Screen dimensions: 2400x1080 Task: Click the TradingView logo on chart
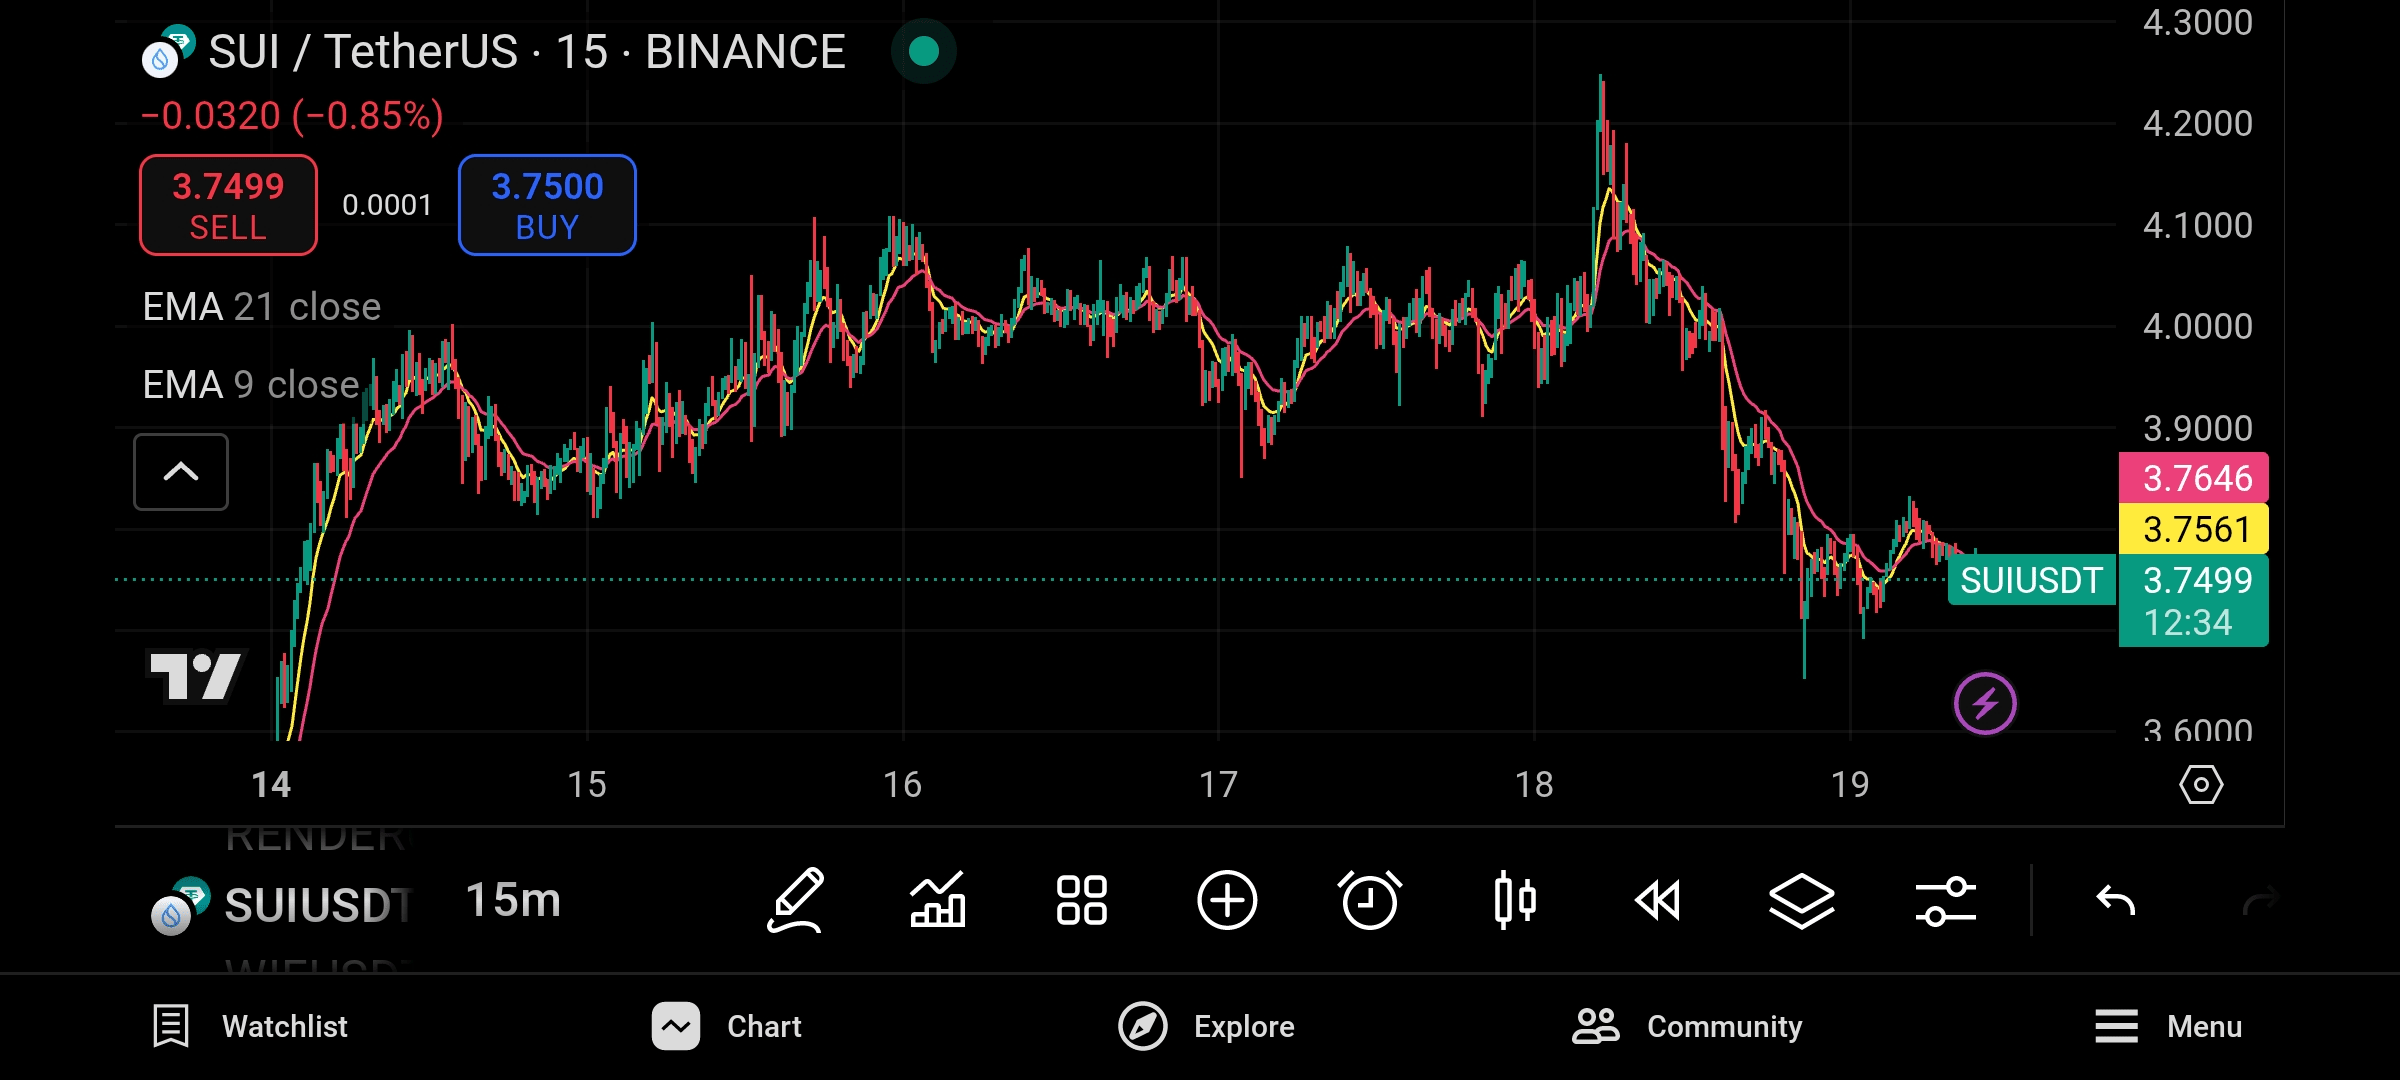pos(196,677)
